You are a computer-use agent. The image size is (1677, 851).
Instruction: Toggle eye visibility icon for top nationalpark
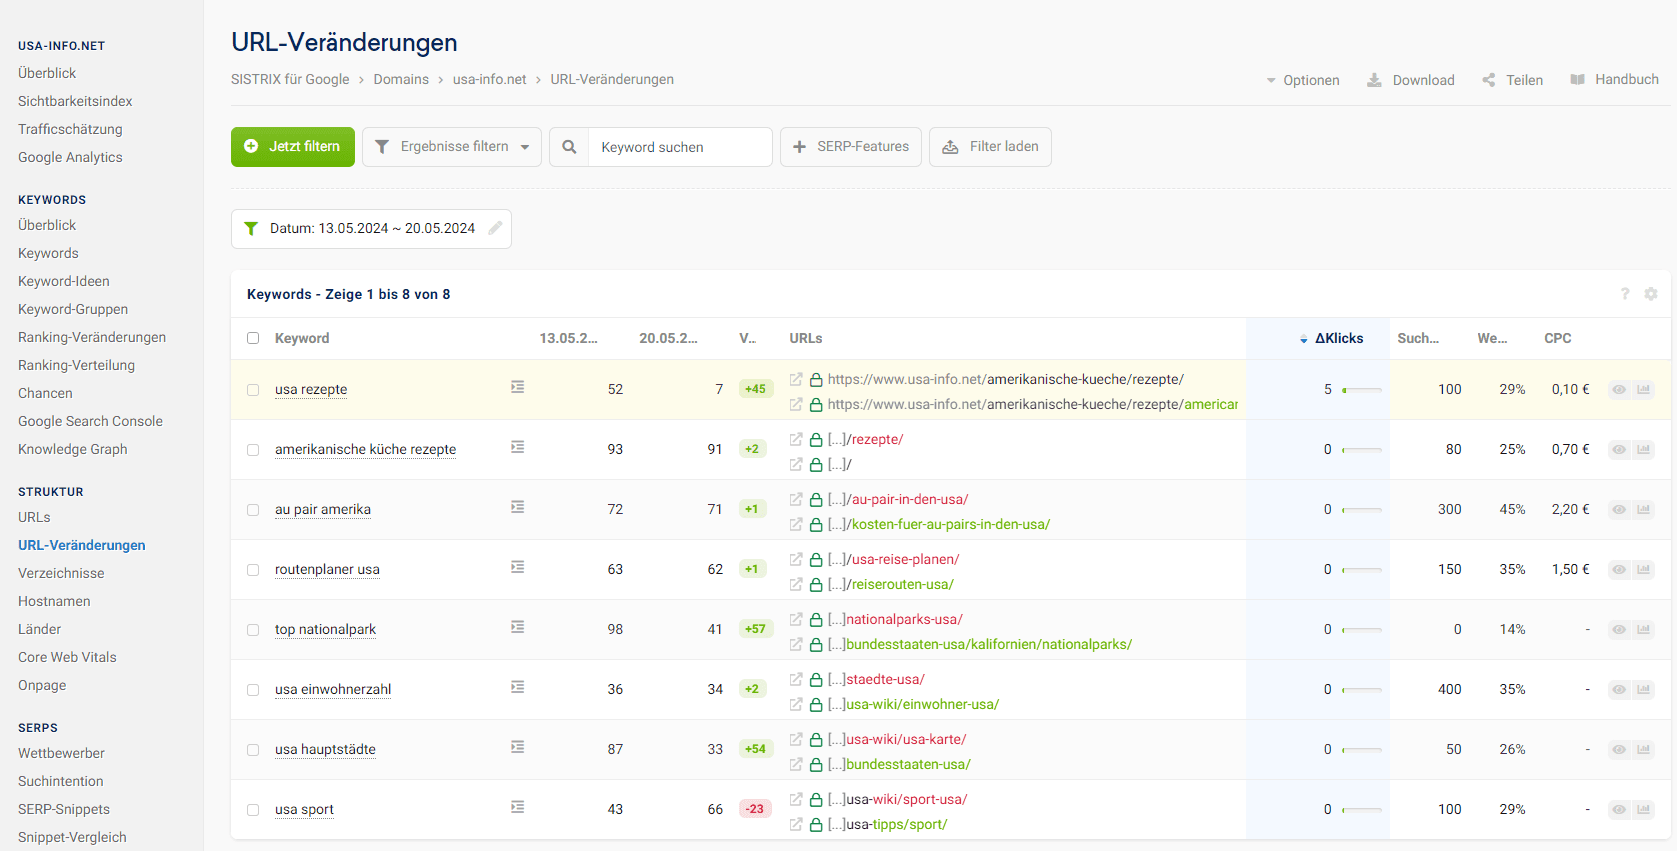[1619, 629]
